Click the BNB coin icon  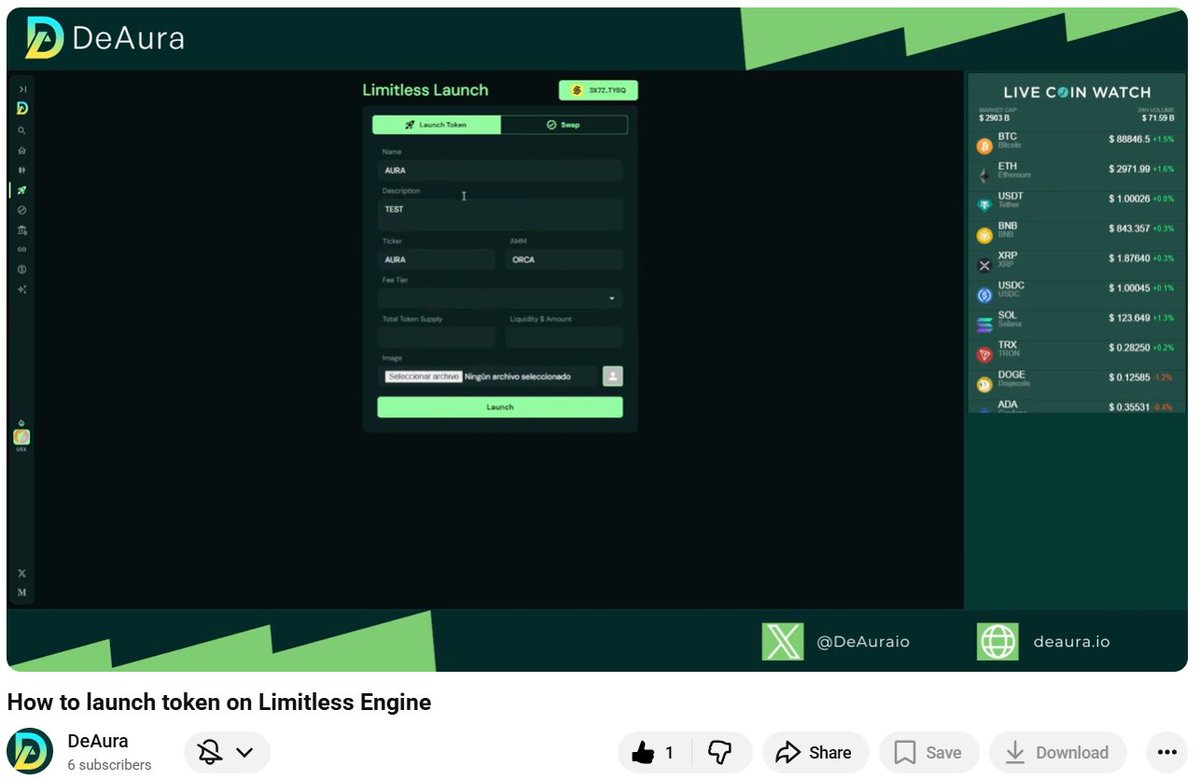984,235
